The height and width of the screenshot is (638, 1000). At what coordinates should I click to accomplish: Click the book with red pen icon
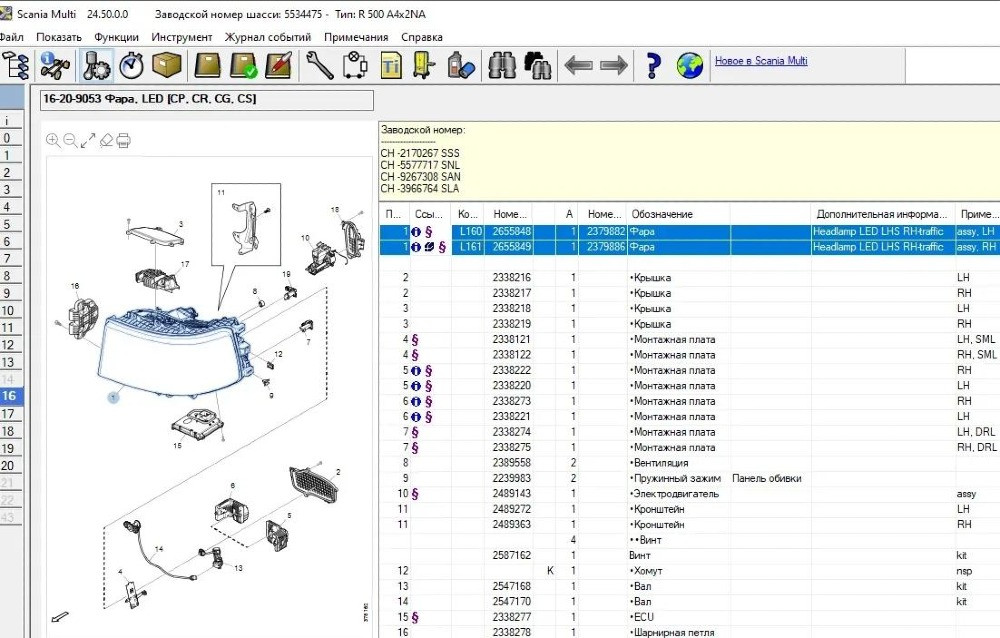pos(279,65)
